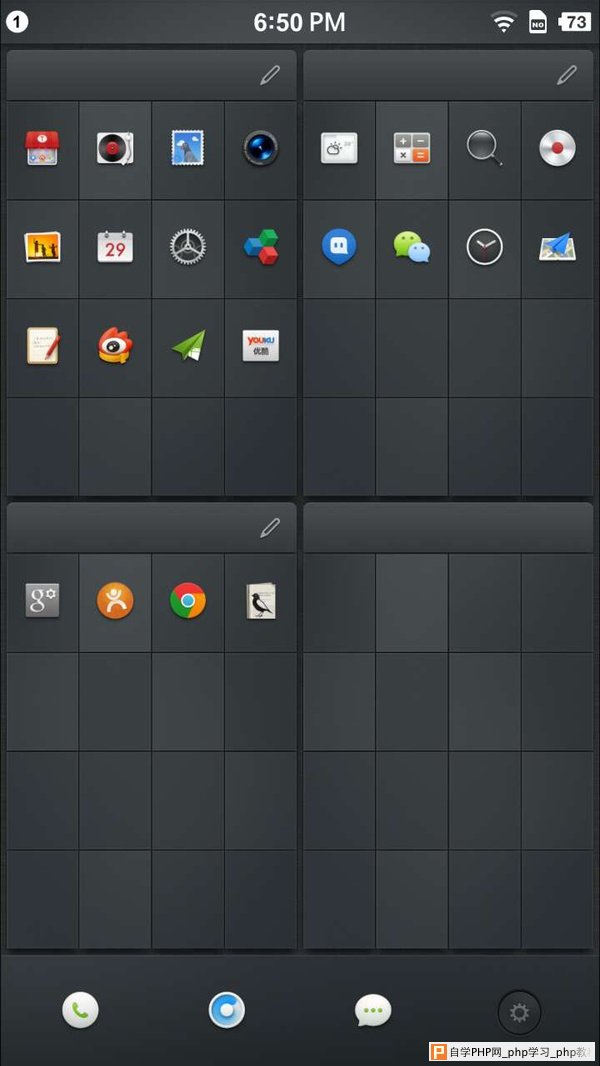This screenshot has width=600, height=1066.
Task: Open the bird book reader app
Action: coord(261,600)
